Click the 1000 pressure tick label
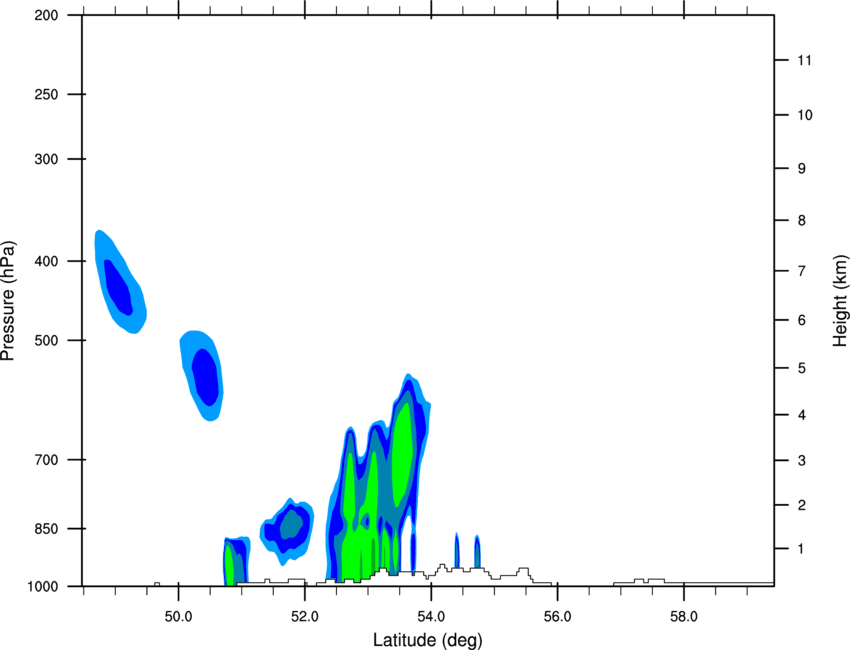This screenshot has width=850, height=650. pyautogui.click(x=43, y=587)
